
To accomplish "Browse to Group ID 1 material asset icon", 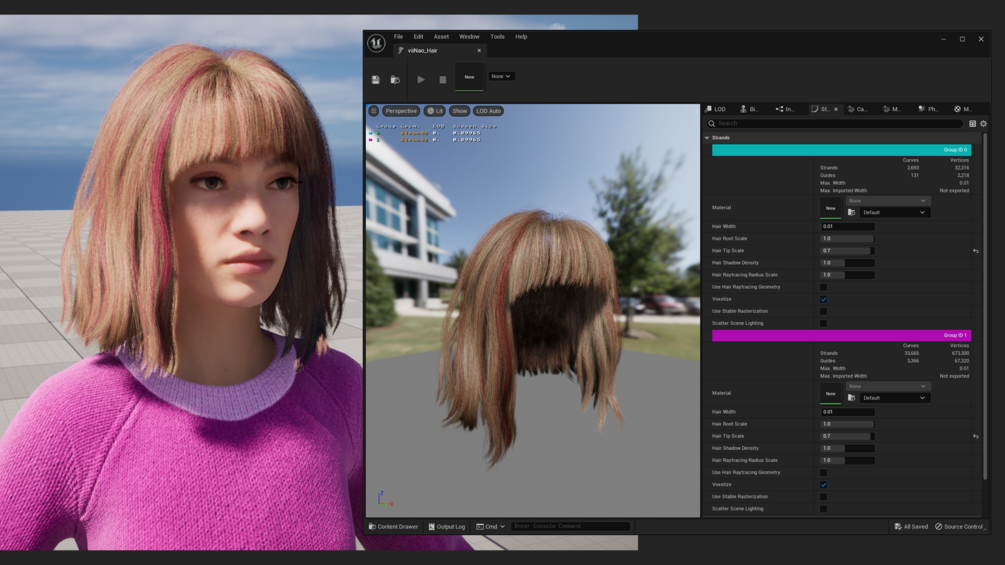I will pyautogui.click(x=851, y=398).
